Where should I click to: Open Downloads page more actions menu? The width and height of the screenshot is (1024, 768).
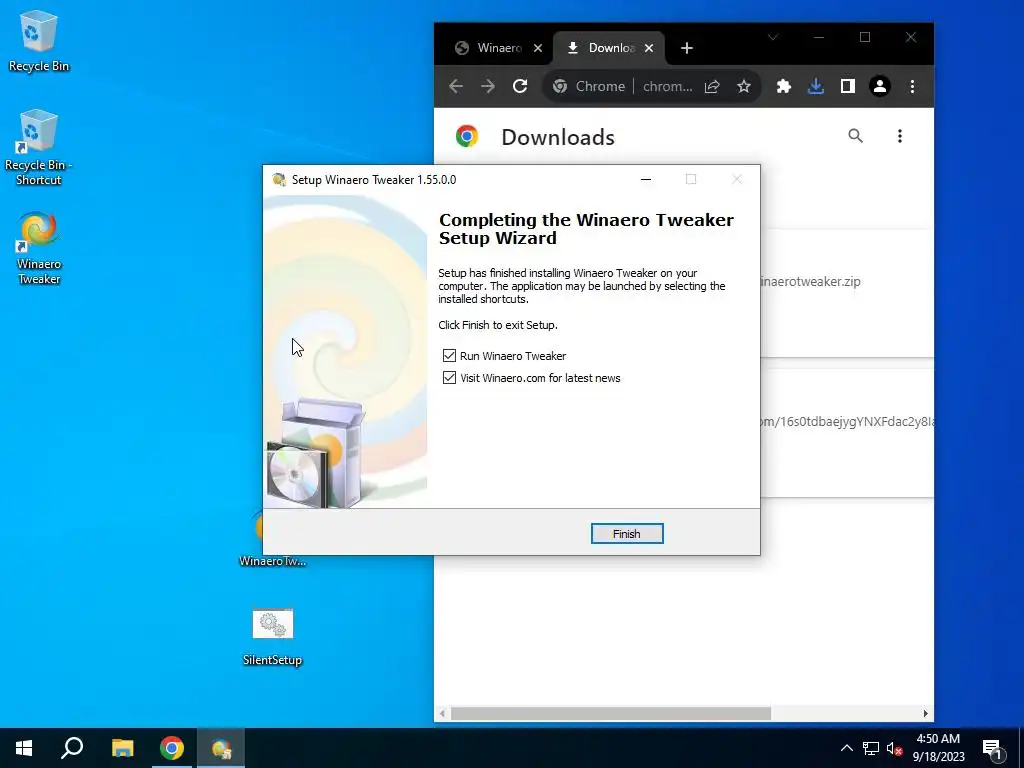900,136
